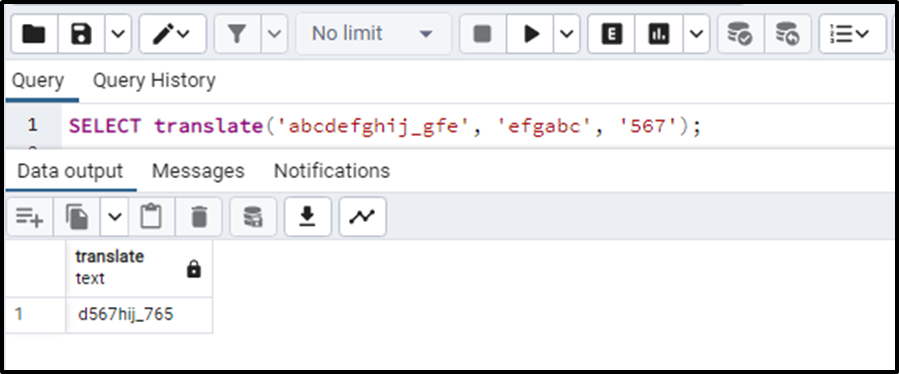899x374 pixels.
Task: Download query results as a file
Action: 308,216
